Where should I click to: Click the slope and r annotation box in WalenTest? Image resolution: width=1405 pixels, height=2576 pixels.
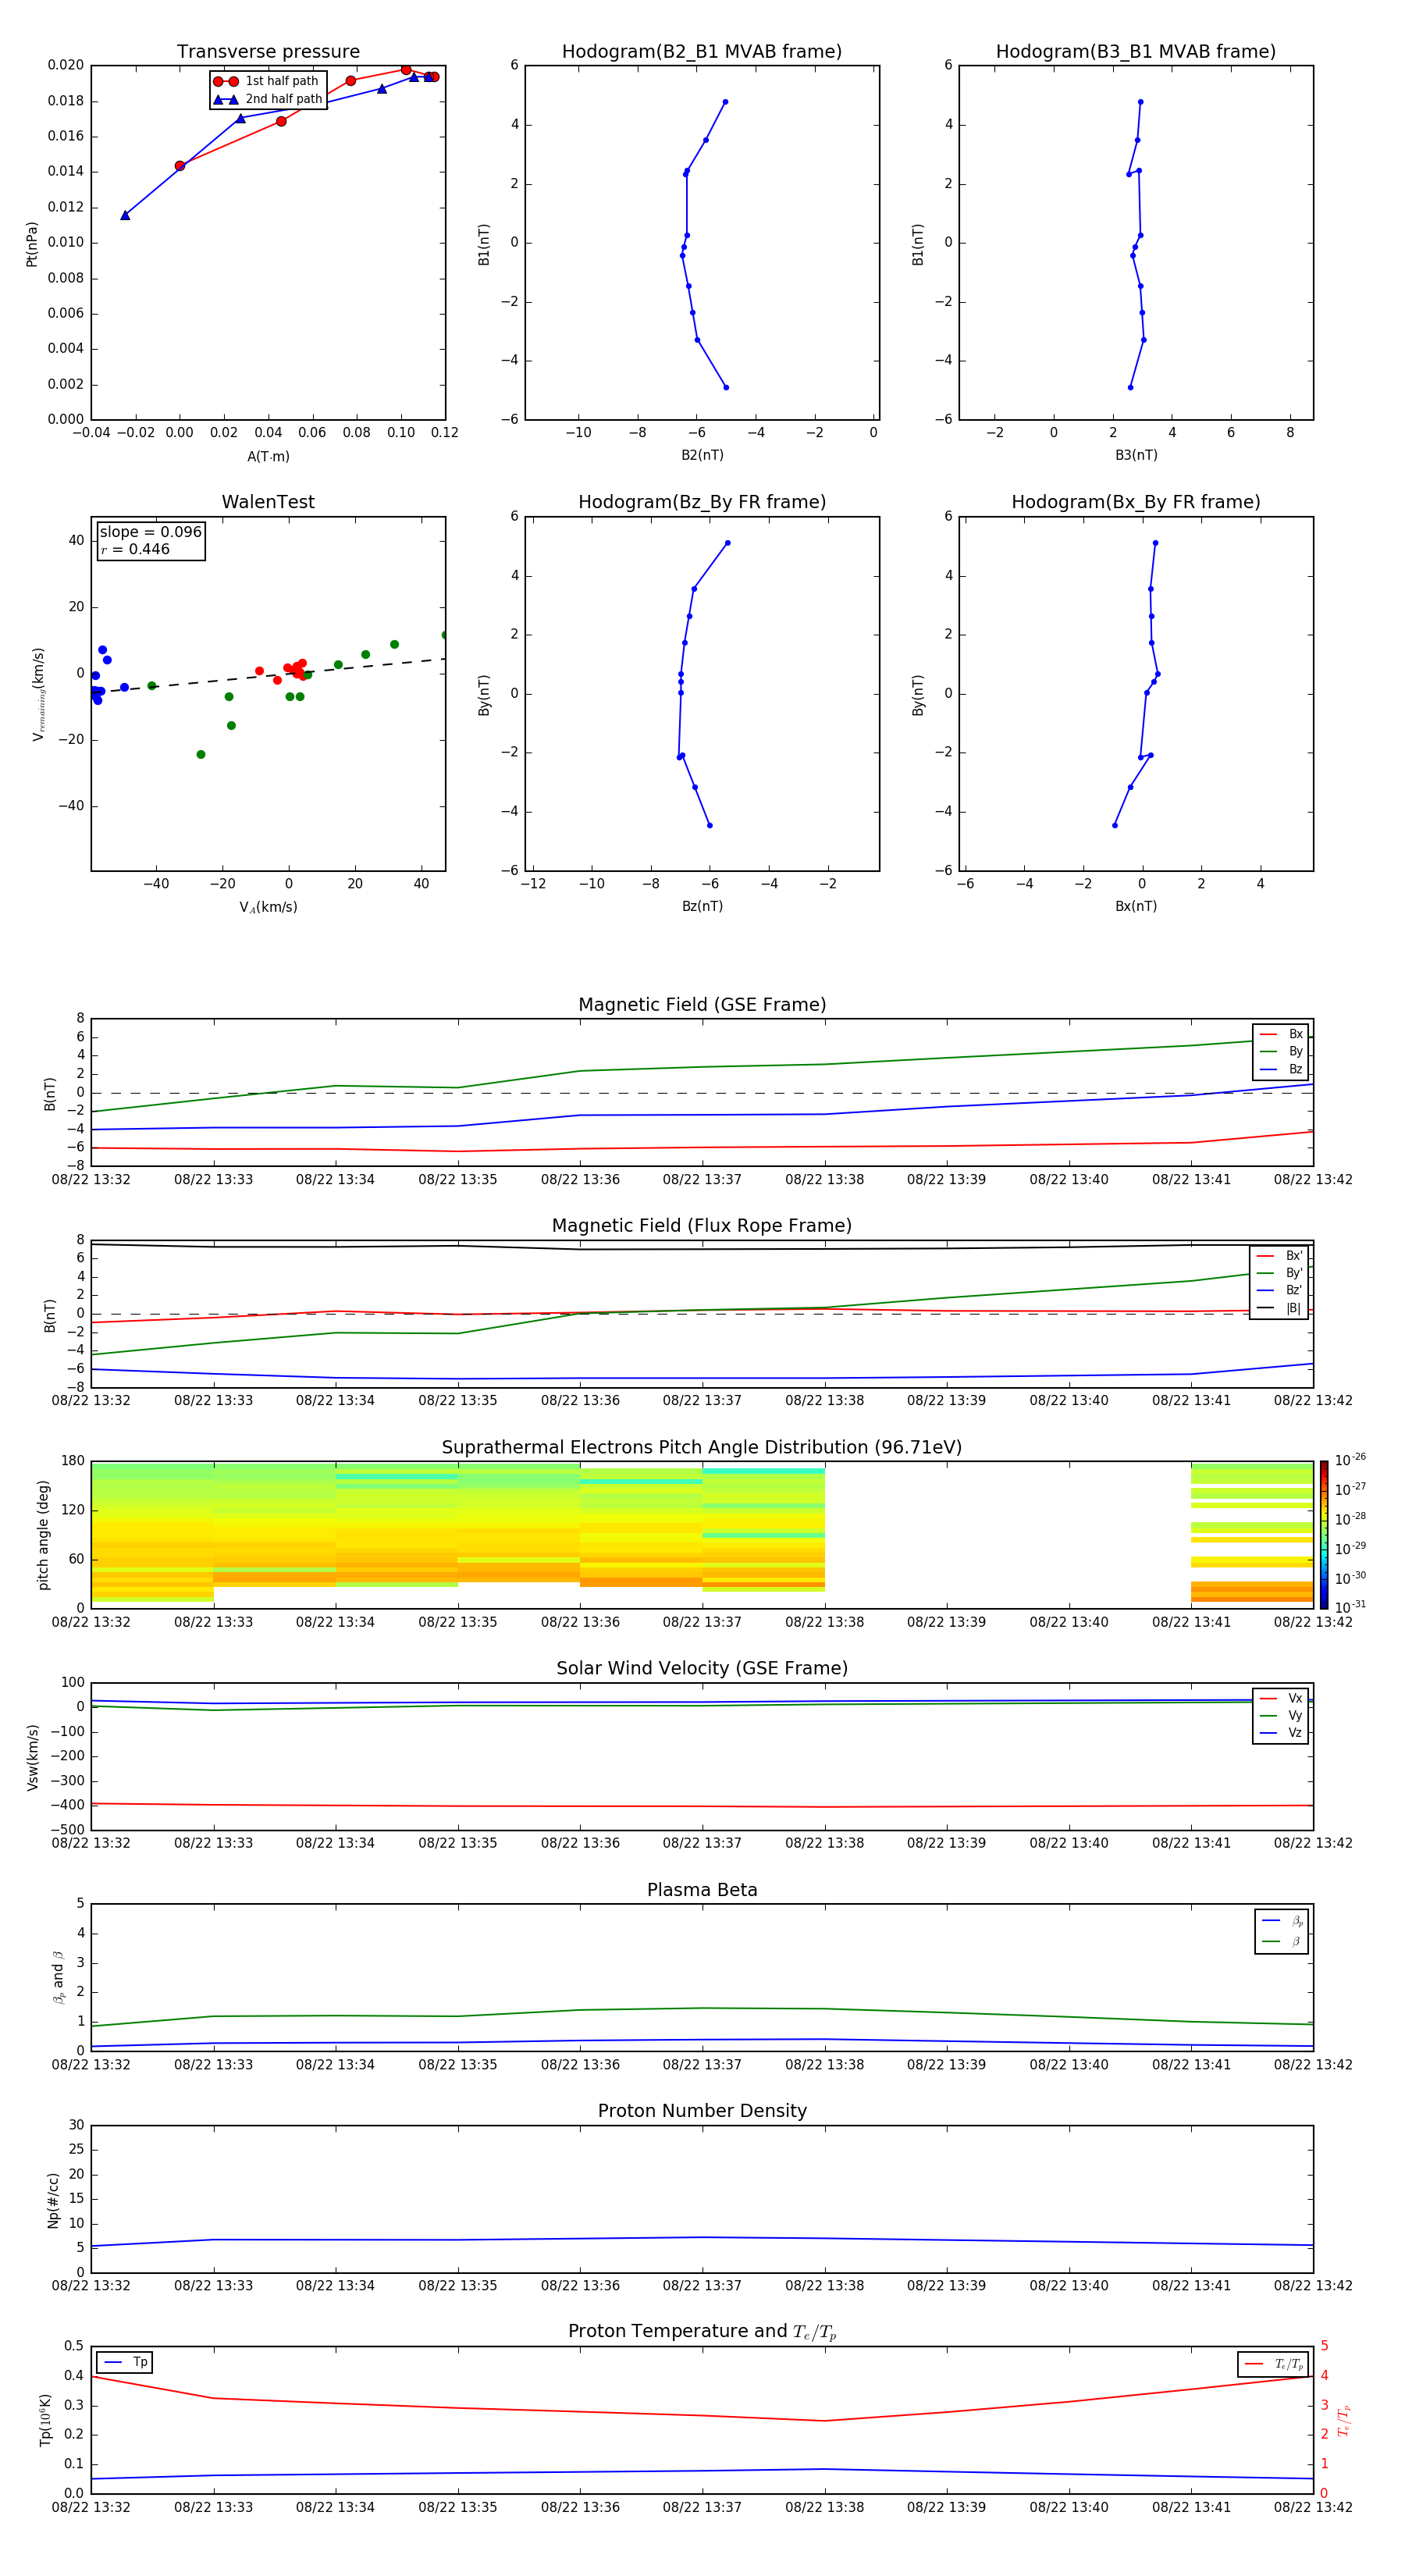click(150, 540)
